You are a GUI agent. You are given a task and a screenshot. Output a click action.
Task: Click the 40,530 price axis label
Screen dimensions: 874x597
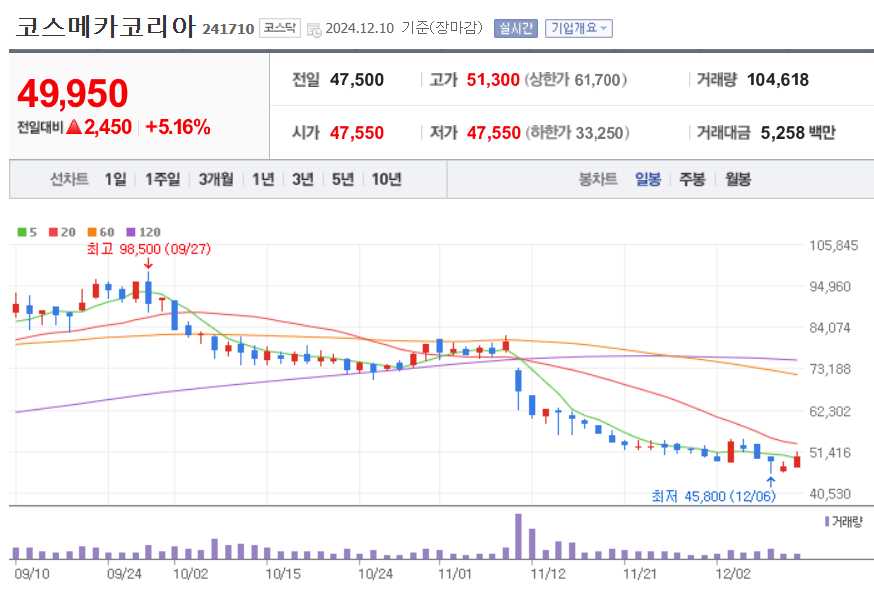(x=829, y=494)
